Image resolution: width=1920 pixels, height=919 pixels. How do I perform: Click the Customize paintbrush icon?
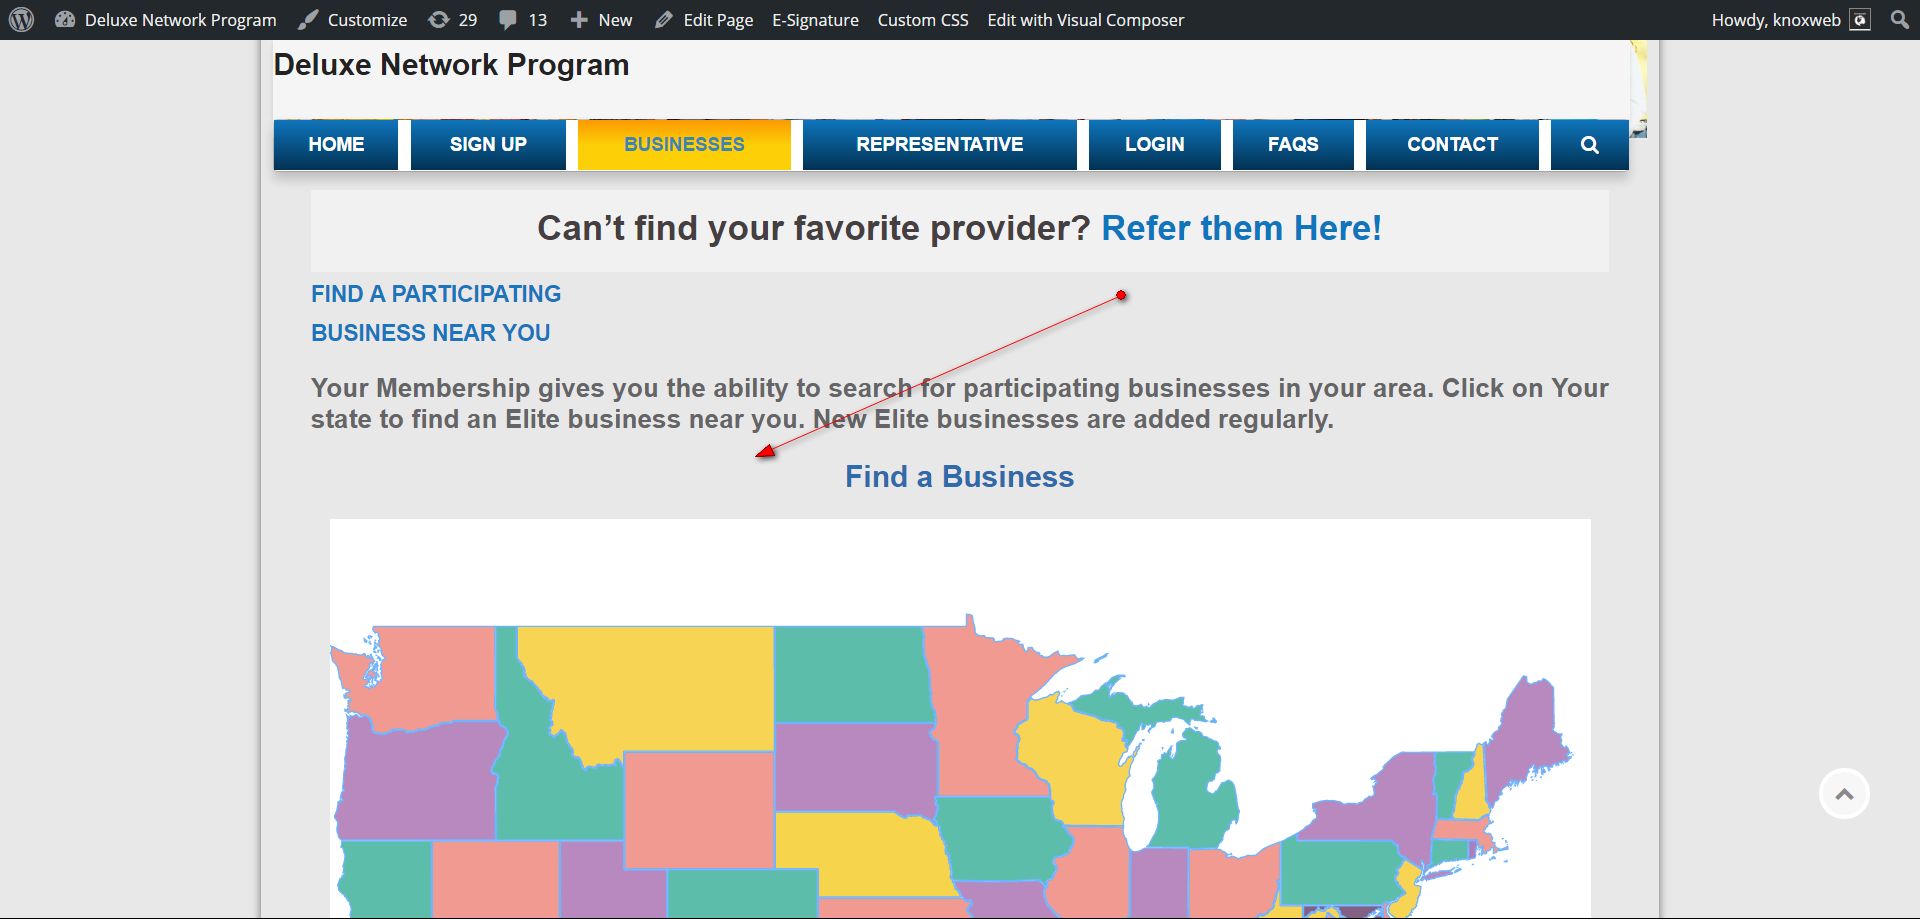[x=309, y=20]
